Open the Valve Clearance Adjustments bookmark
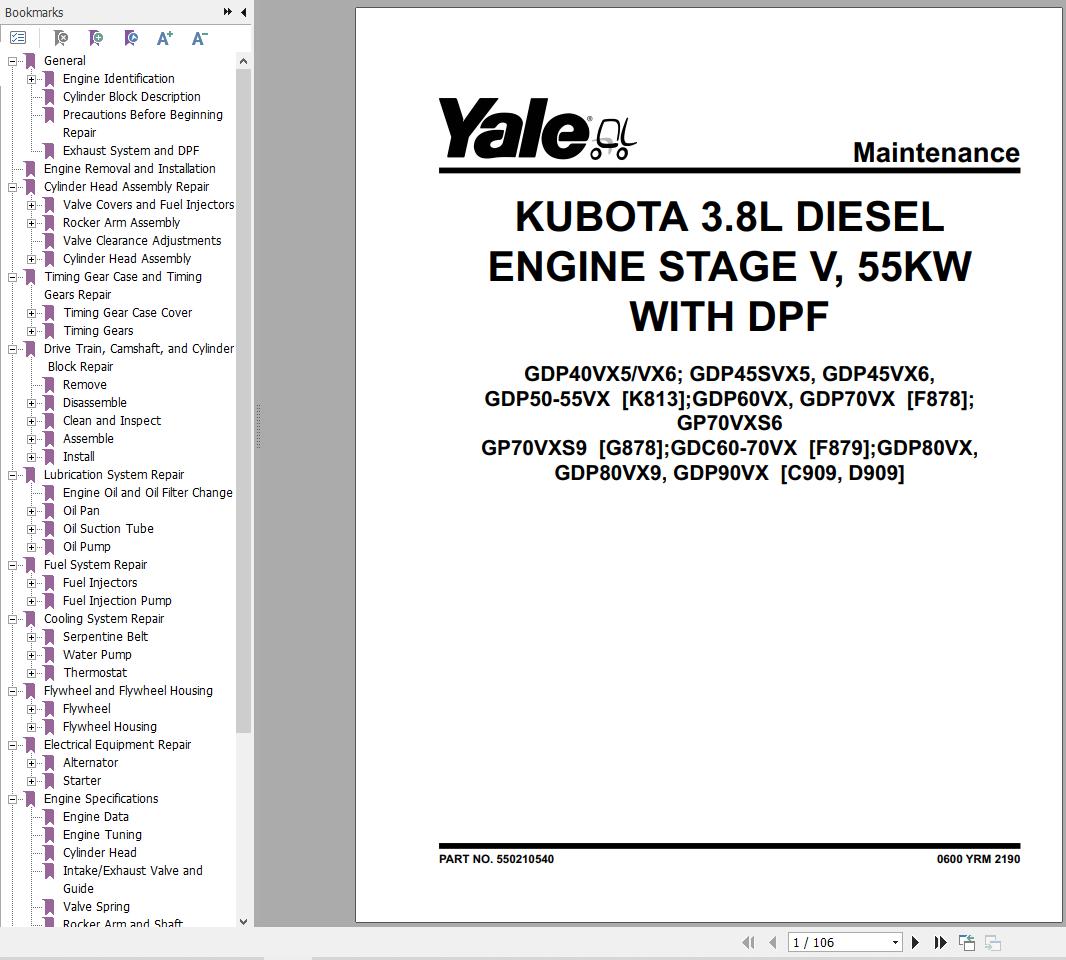This screenshot has width=1066, height=960. (141, 240)
